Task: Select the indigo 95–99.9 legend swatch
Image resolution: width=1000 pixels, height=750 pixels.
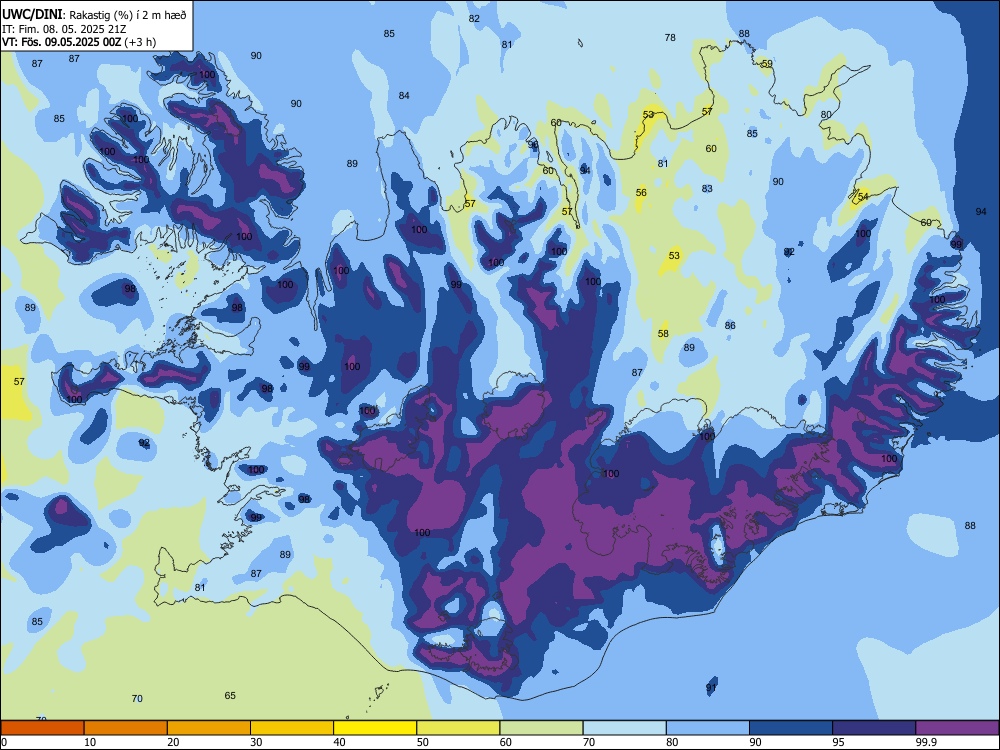Action: (874, 728)
